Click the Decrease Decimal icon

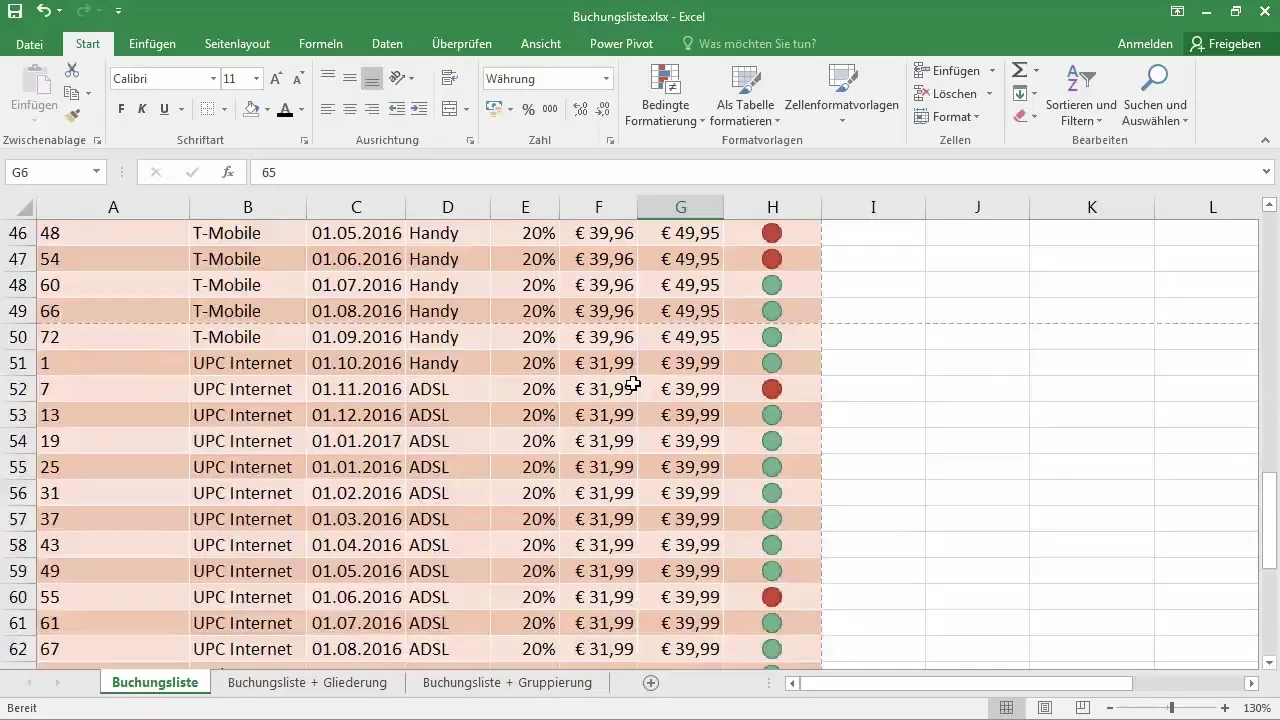point(602,109)
